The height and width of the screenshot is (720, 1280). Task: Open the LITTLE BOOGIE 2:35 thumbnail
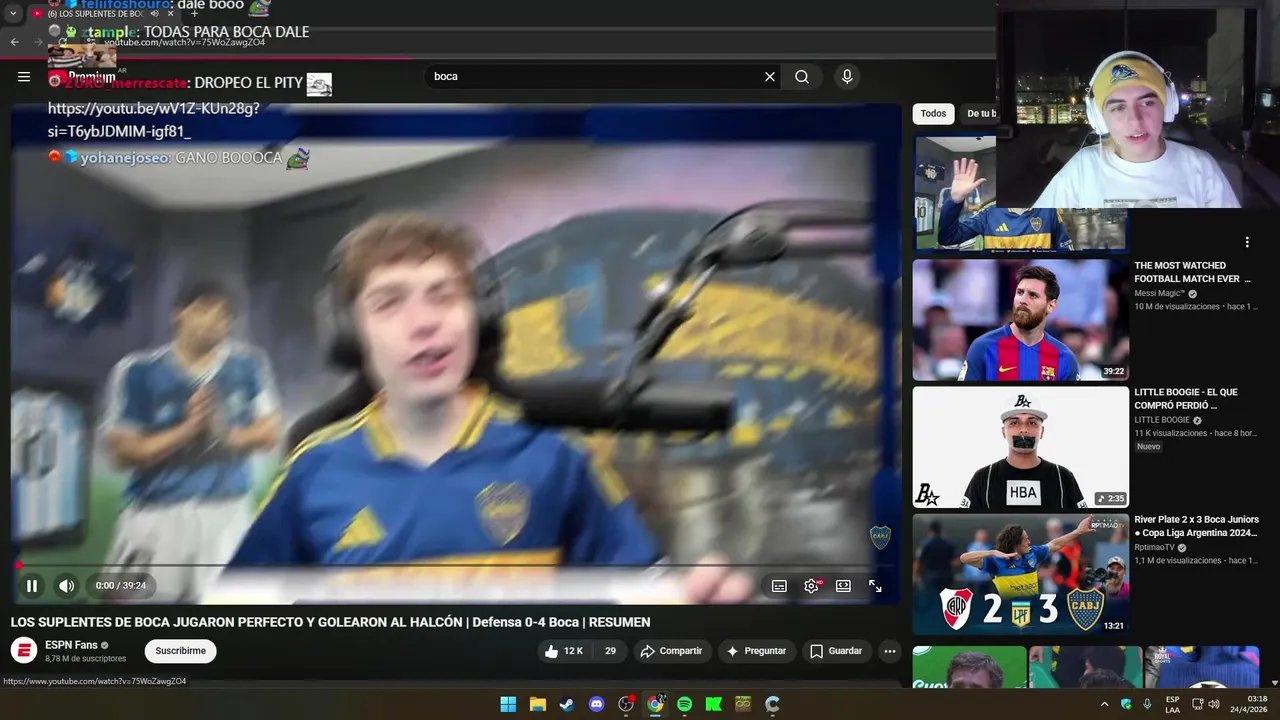tap(1021, 447)
